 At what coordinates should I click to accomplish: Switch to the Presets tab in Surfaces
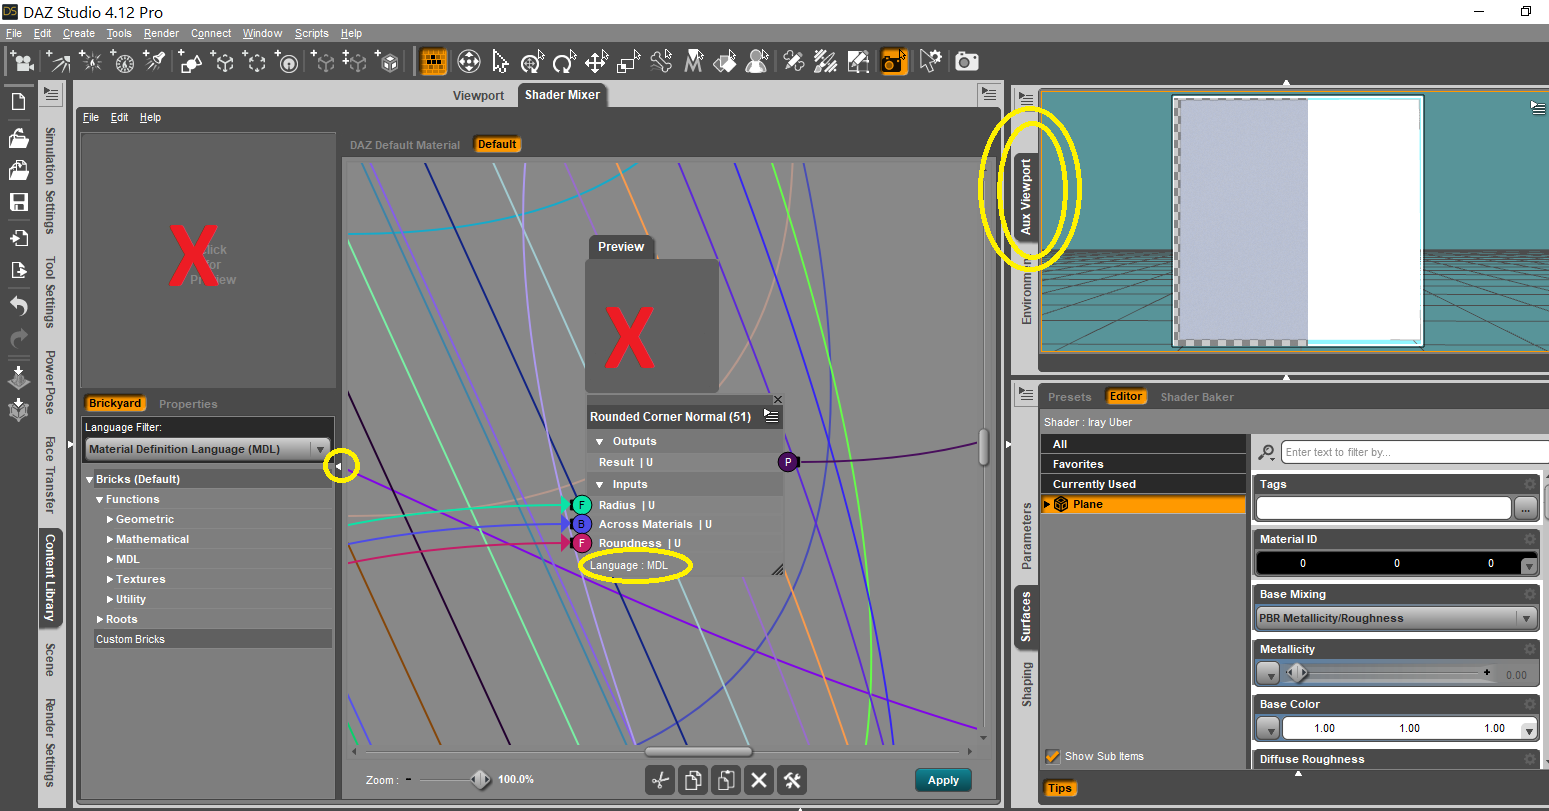1070,397
